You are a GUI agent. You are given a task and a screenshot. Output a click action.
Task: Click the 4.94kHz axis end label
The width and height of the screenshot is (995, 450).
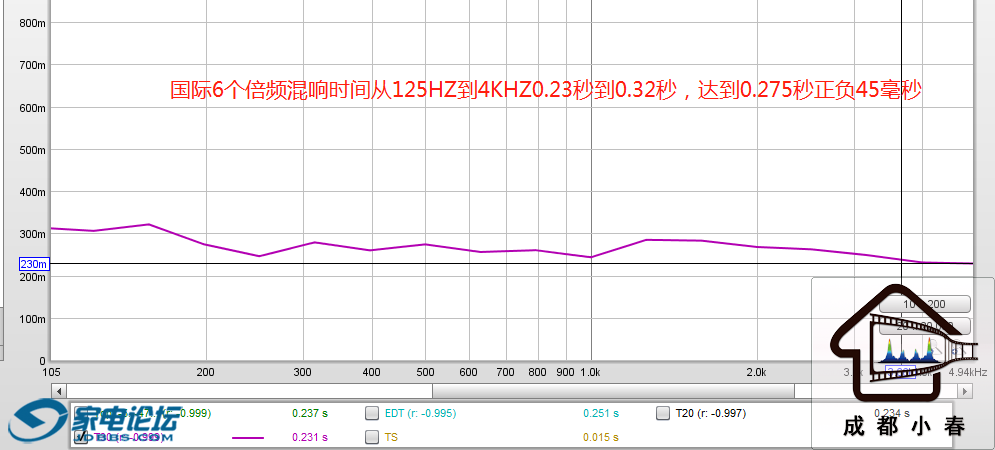click(968, 373)
